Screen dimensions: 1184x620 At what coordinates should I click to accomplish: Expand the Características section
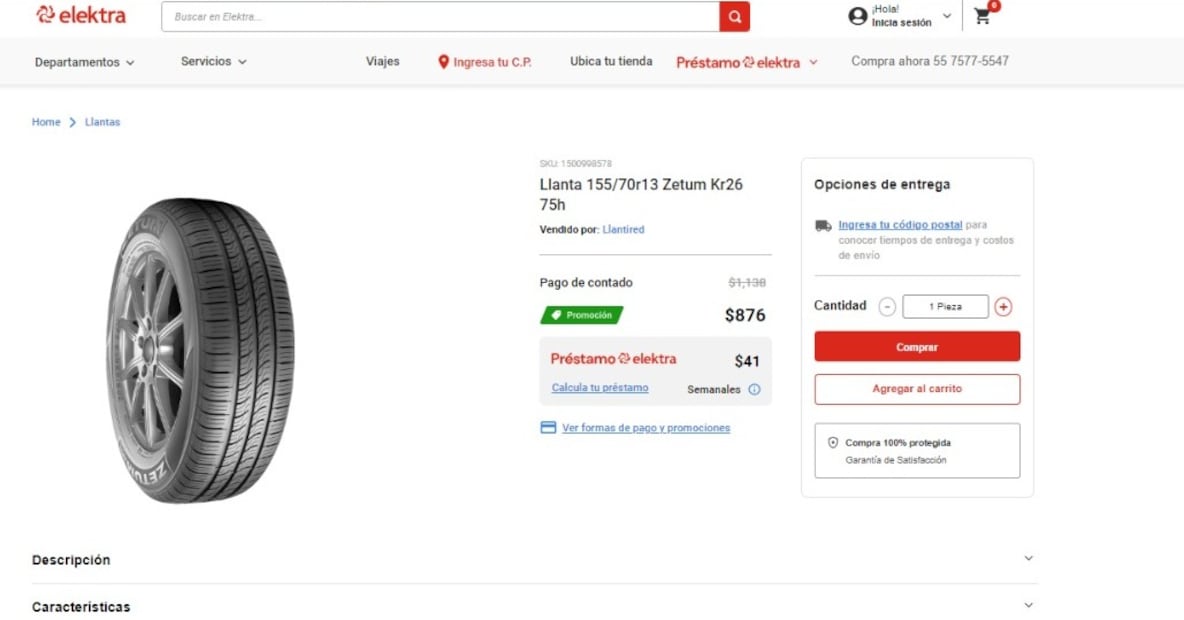[534, 606]
